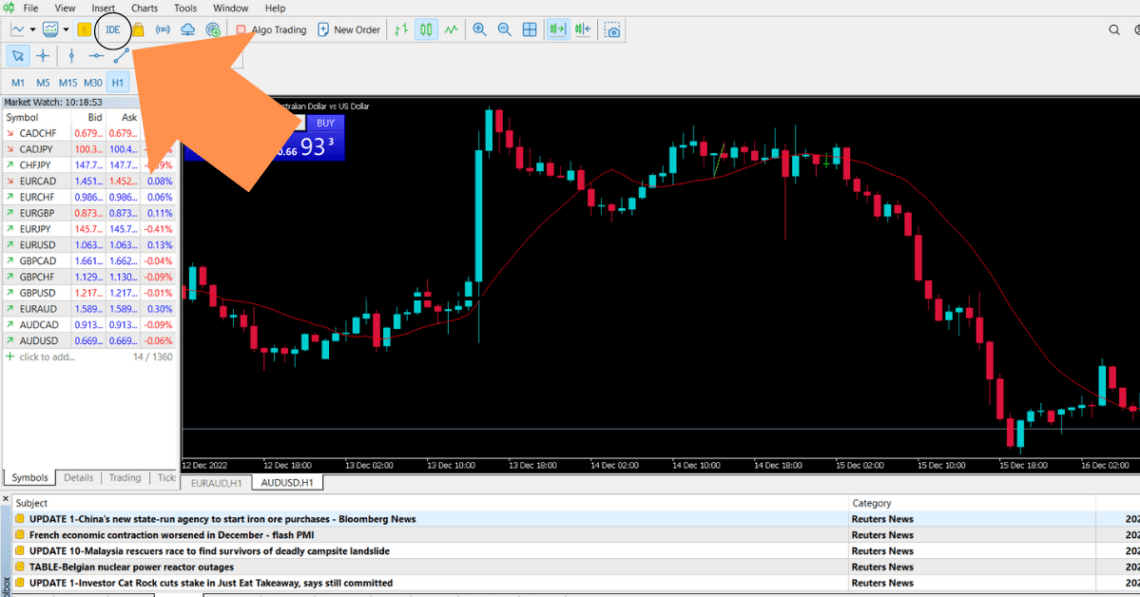Switch chart to line chart mode

pyautogui.click(x=450, y=29)
